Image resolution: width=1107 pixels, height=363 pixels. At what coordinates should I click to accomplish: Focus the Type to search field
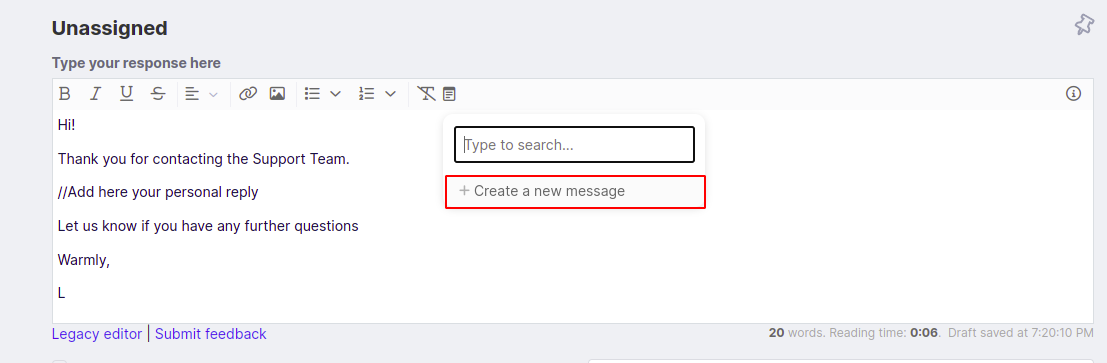[574, 145]
